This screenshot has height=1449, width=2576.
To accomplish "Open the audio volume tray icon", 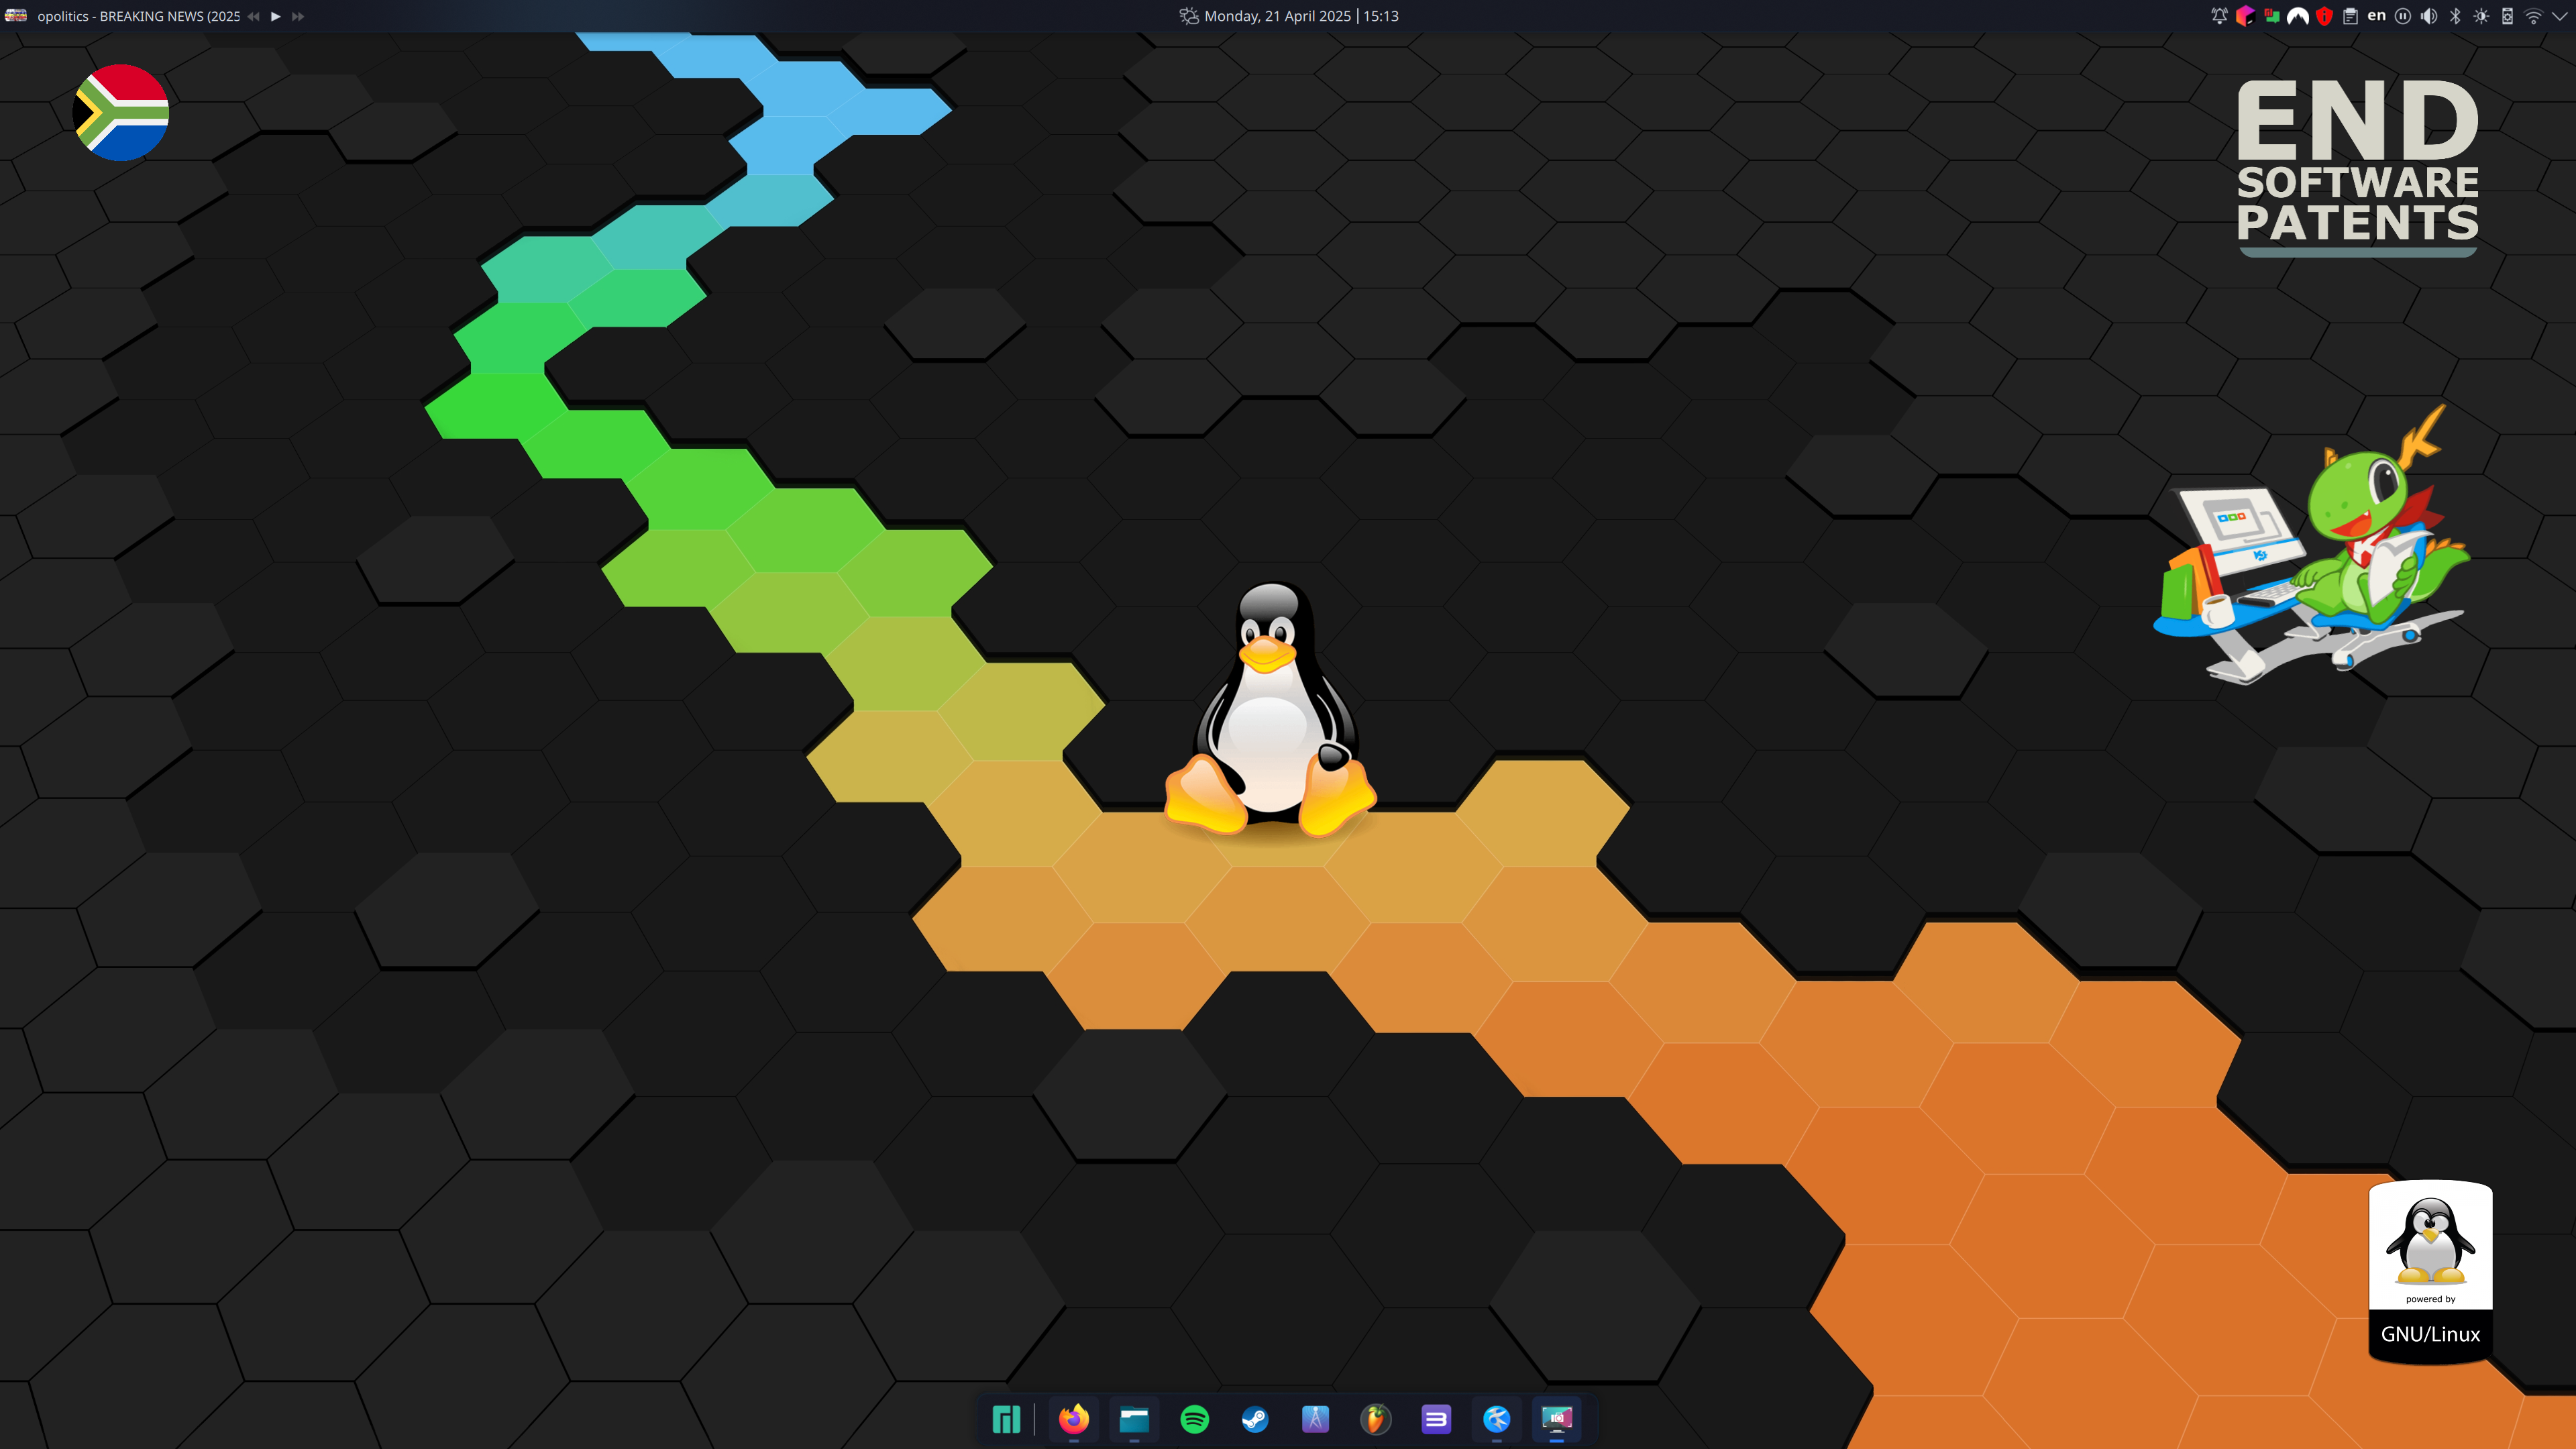I will click(x=2429, y=16).
